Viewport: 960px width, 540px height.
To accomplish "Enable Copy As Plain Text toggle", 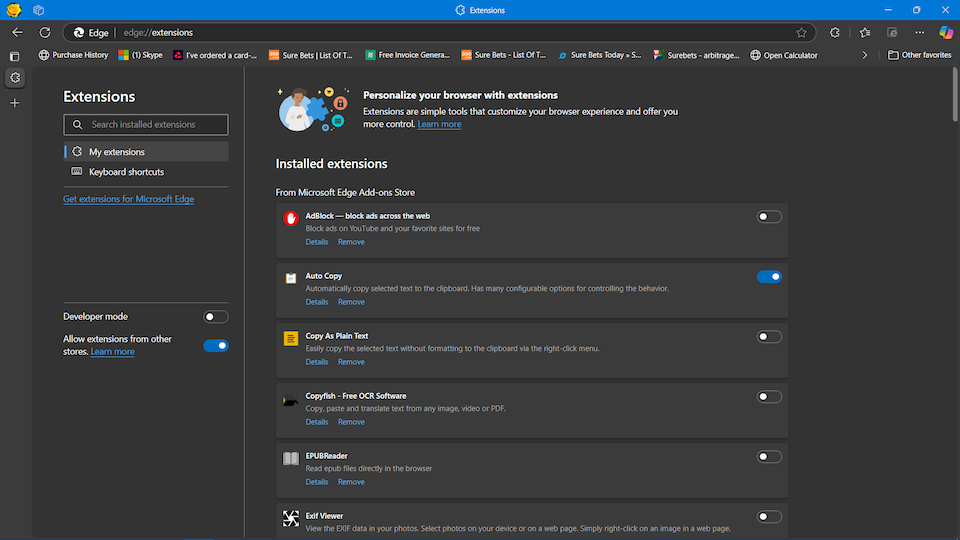I will (769, 337).
